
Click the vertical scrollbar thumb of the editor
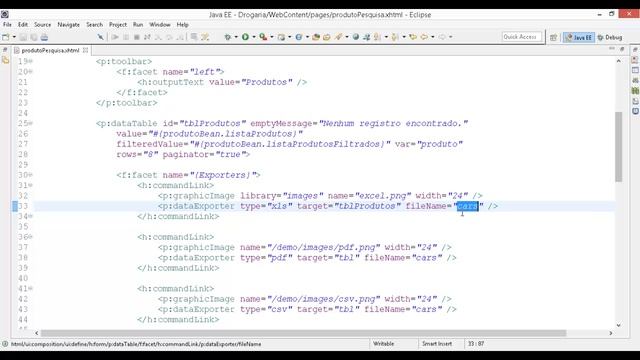619,146
